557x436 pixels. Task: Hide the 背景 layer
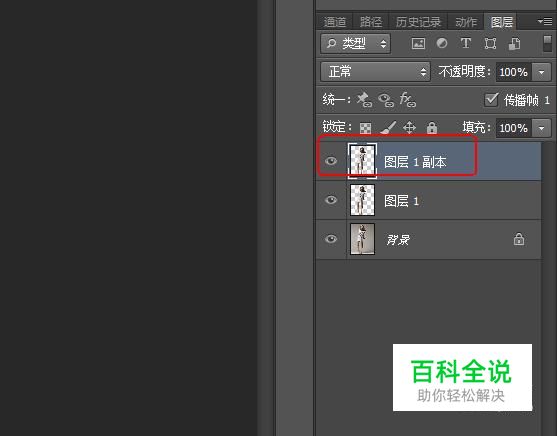[331, 238]
